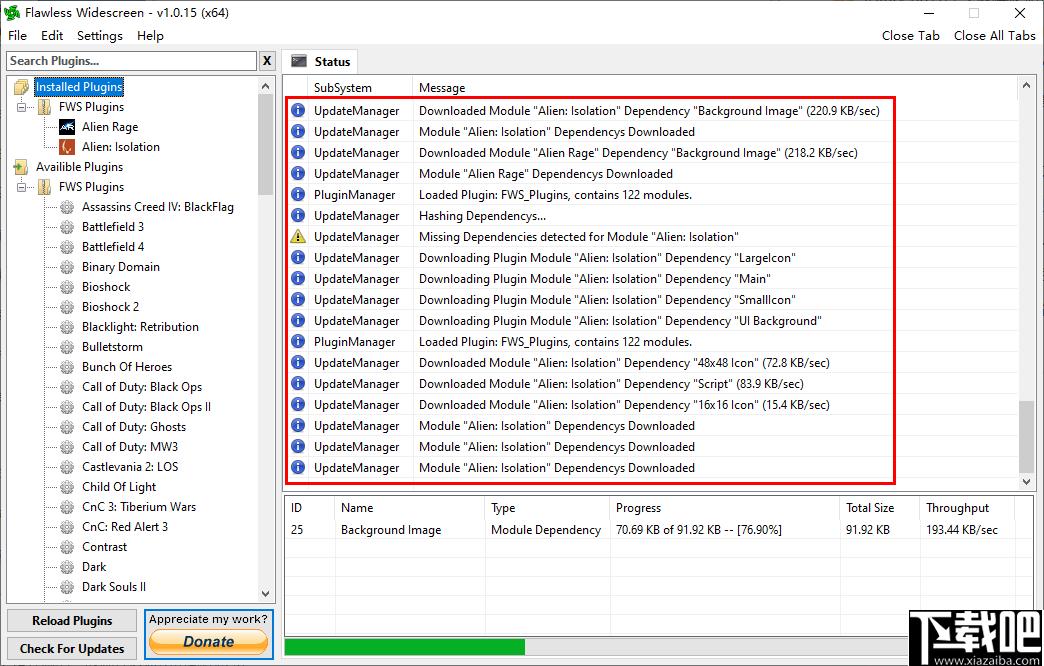Click the download progress bar
1044x666 pixels.
pyautogui.click(x=597, y=647)
